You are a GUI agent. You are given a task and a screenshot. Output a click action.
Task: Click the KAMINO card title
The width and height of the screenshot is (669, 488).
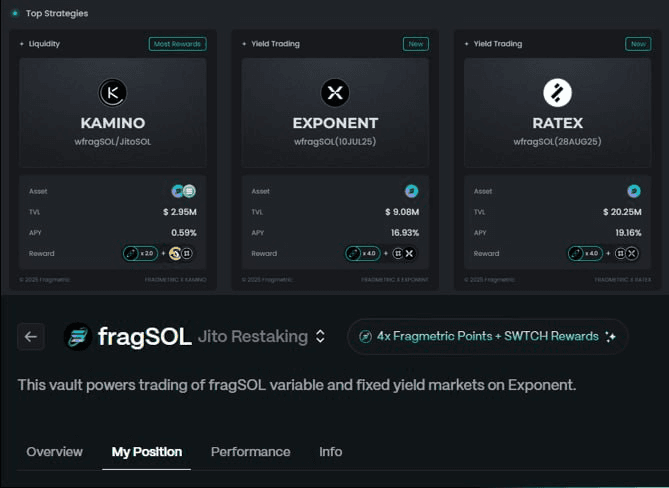[x=113, y=123]
